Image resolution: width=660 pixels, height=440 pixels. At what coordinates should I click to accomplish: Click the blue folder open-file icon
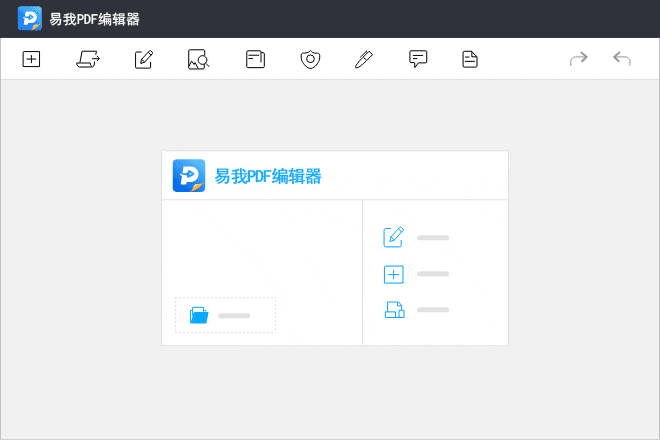coord(199,316)
